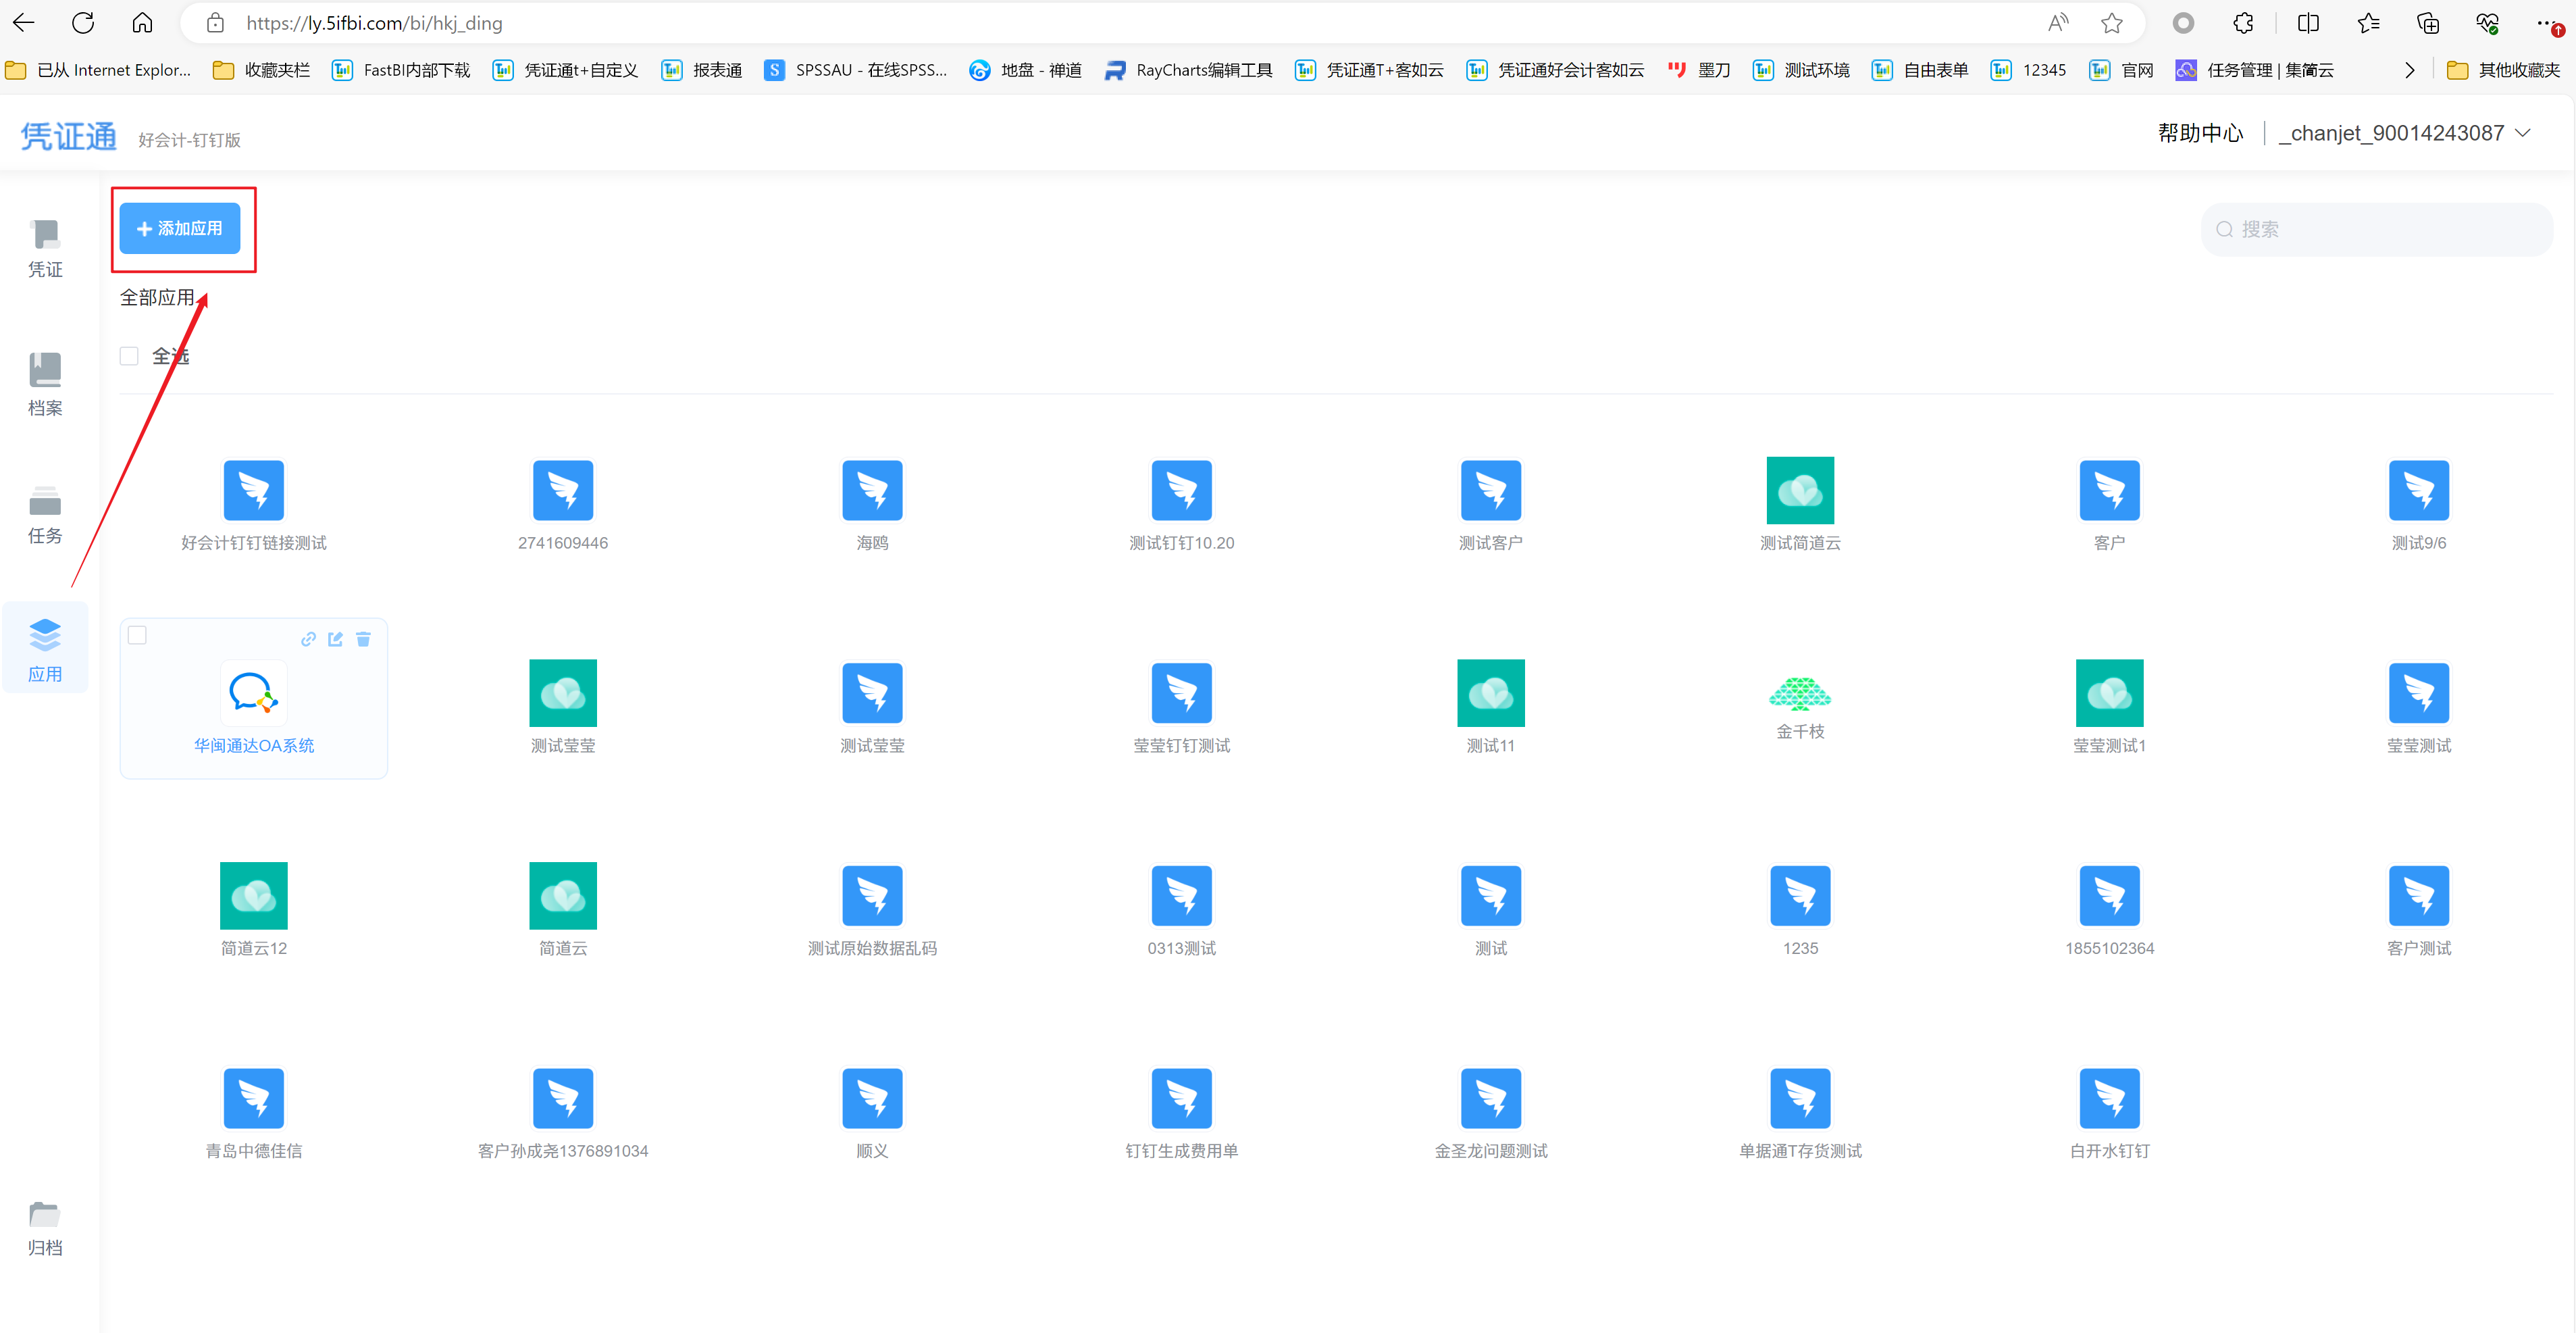The height and width of the screenshot is (1333, 2576).
Task: Open the 莹莹测试 app icon
Action: tap(2418, 692)
